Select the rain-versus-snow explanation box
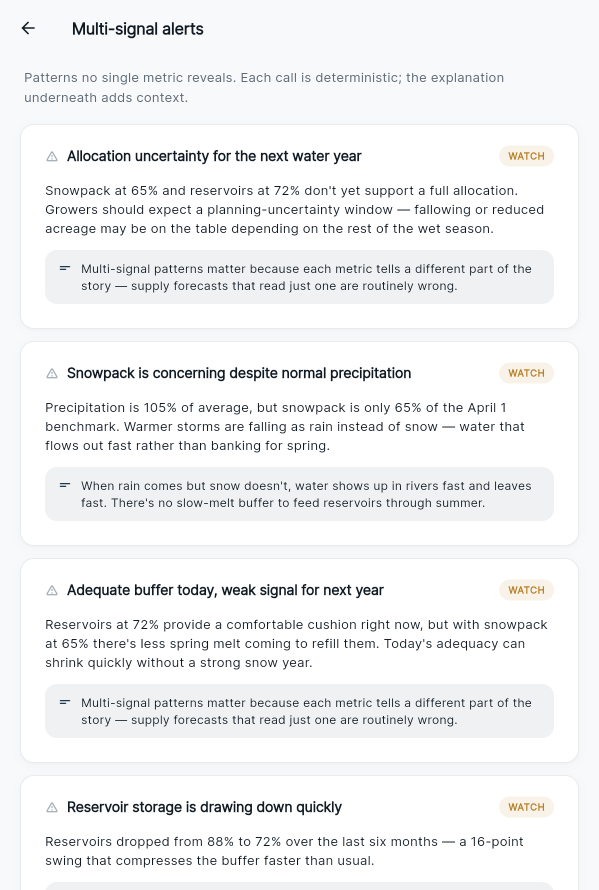The height and width of the screenshot is (890, 599). 299,494
